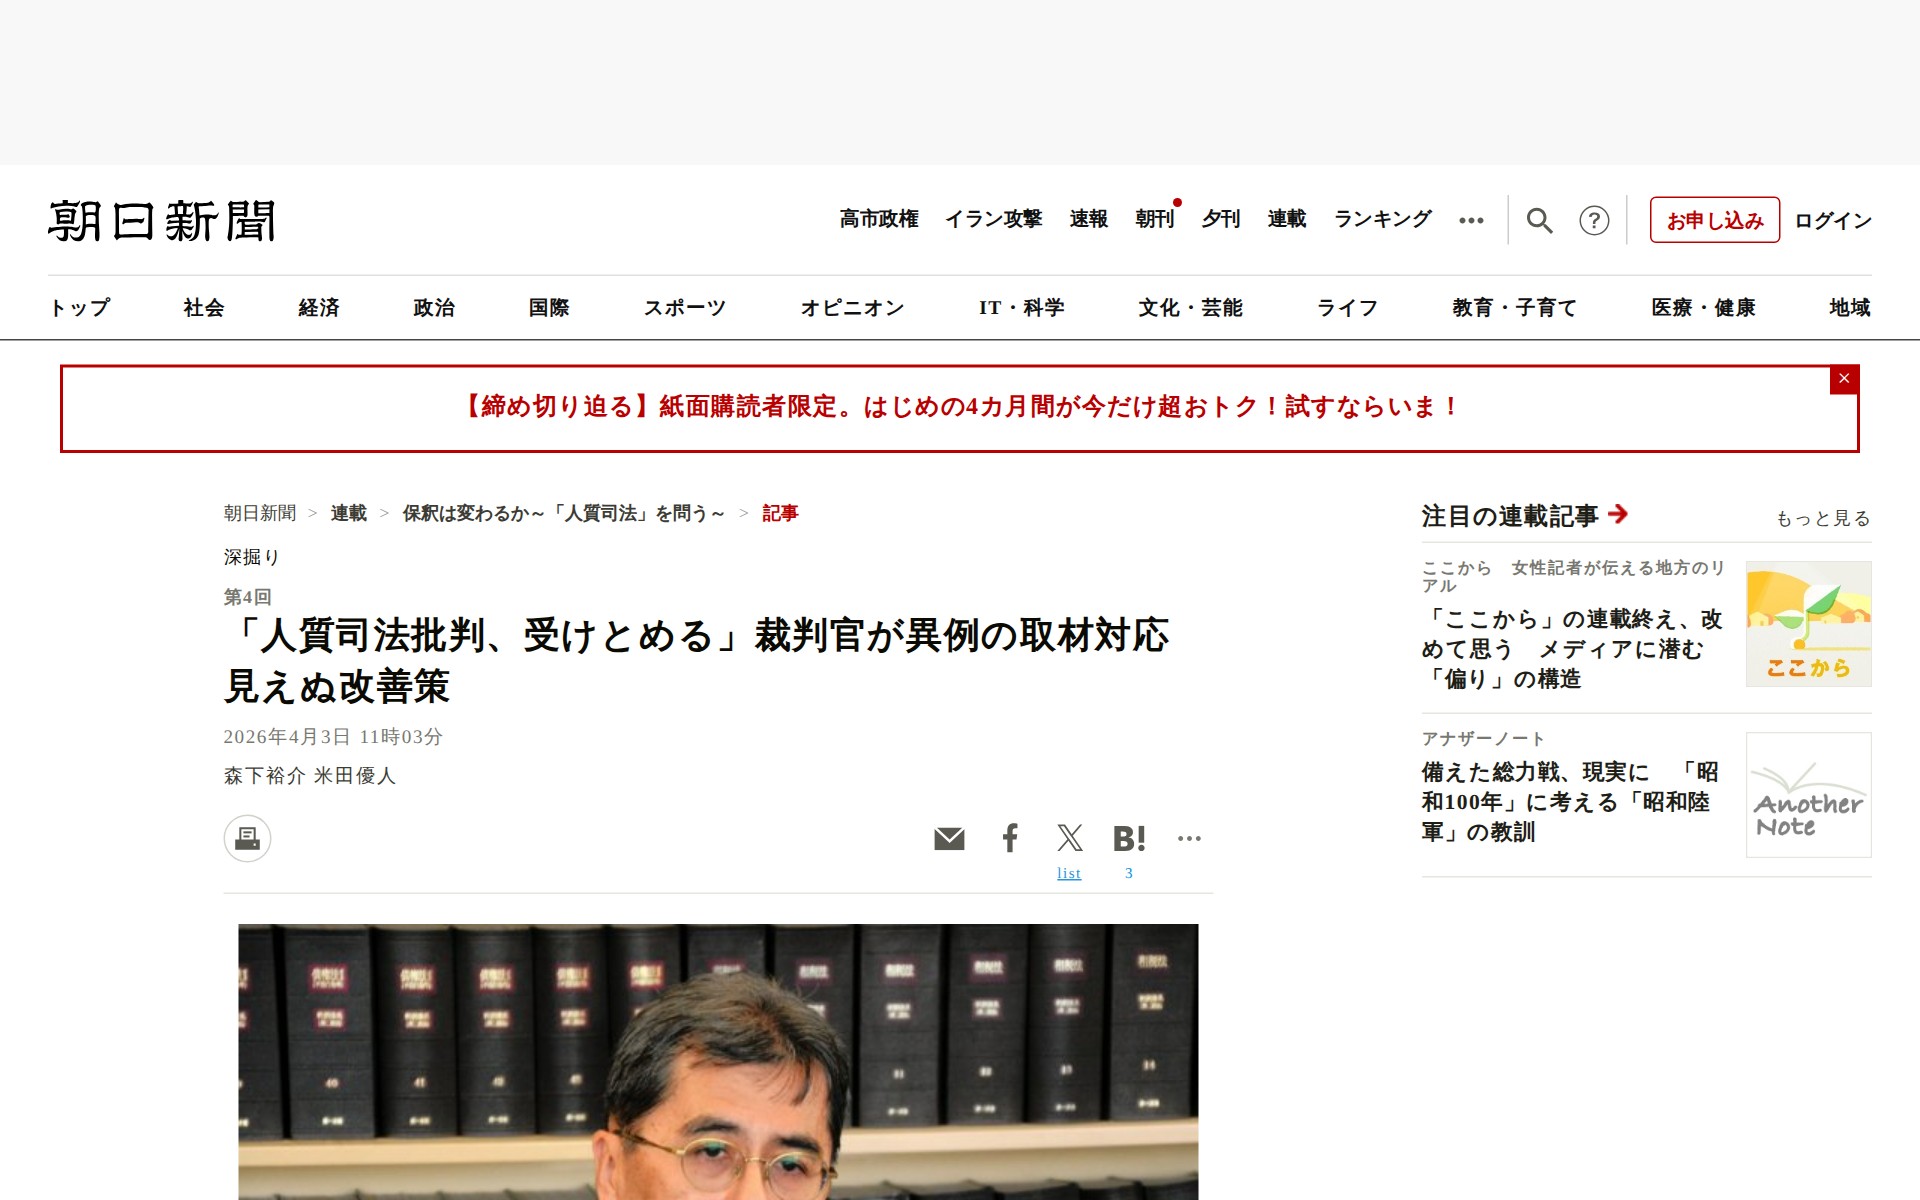
Task: Bookmark with Hatena B! icon
Action: pyautogui.click(x=1129, y=838)
